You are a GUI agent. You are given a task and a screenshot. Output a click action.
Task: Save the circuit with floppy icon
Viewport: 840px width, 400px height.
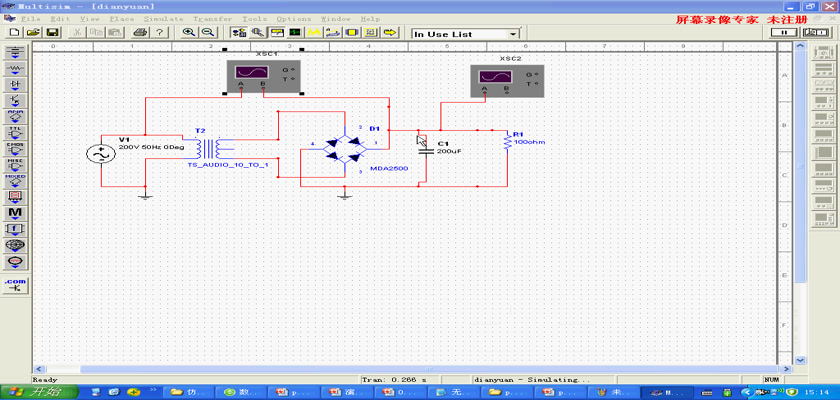[52, 32]
